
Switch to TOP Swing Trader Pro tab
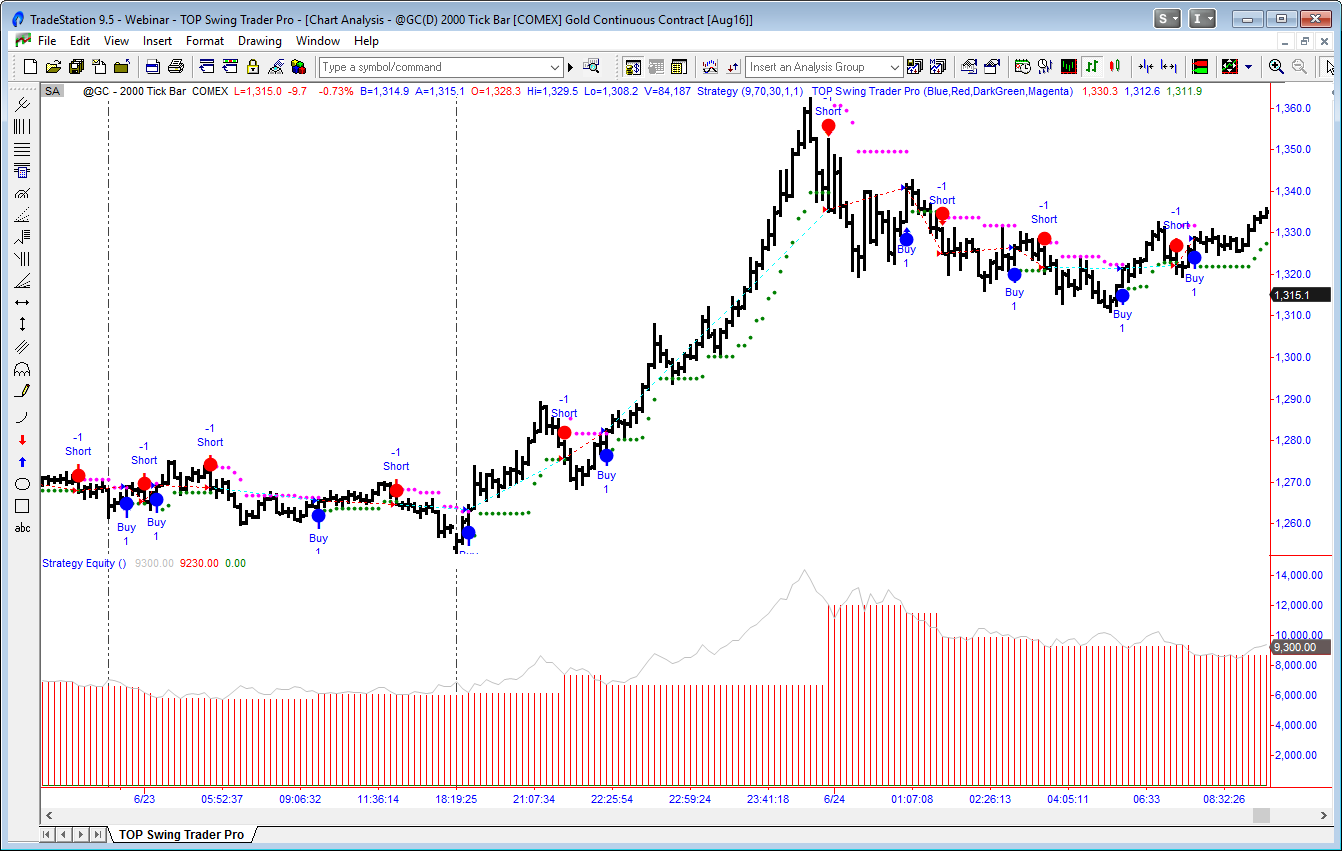click(181, 834)
